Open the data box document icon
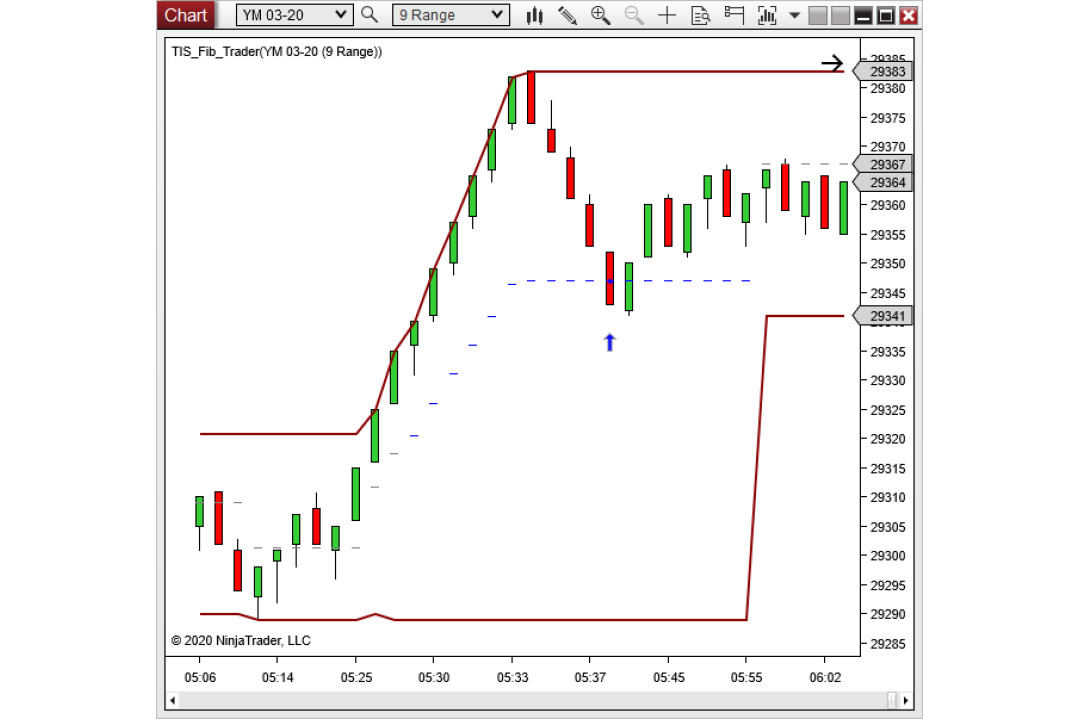The height and width of the screenshot is (720, 1080). point(700,15)
